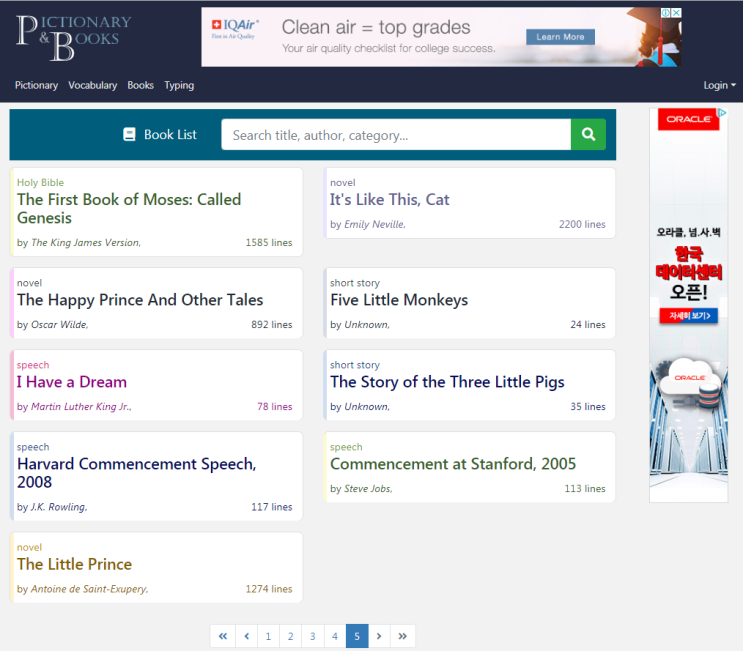Screen dimensions: 743x651
Task: Click 78 lines count
Action: click(274, 407)
